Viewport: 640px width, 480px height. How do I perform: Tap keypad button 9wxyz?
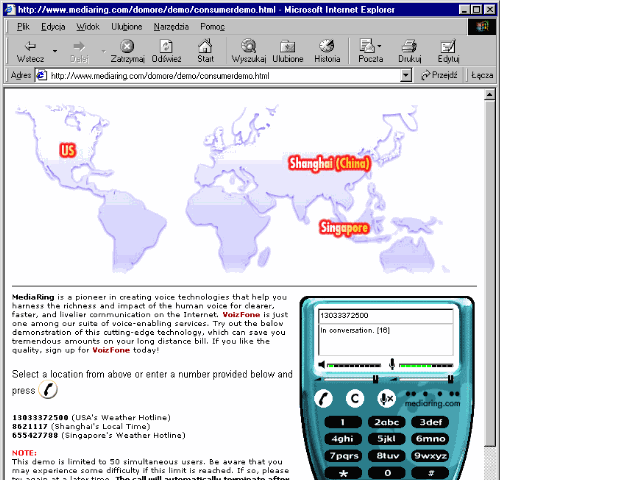430,456
